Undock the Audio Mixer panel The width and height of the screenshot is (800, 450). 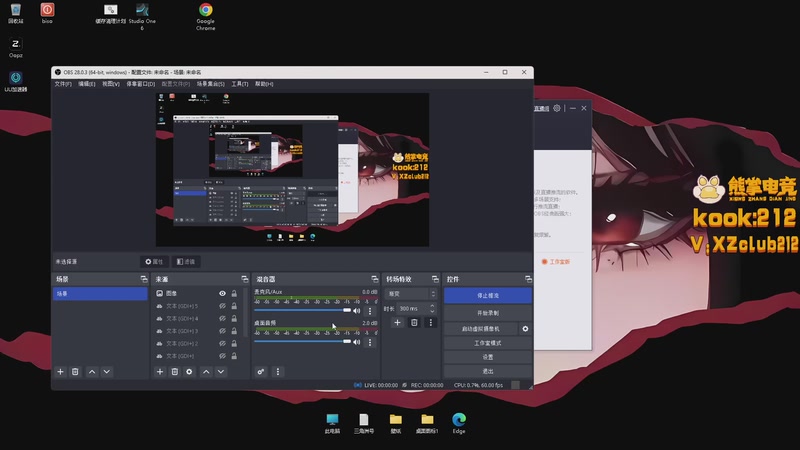point(374,279)
